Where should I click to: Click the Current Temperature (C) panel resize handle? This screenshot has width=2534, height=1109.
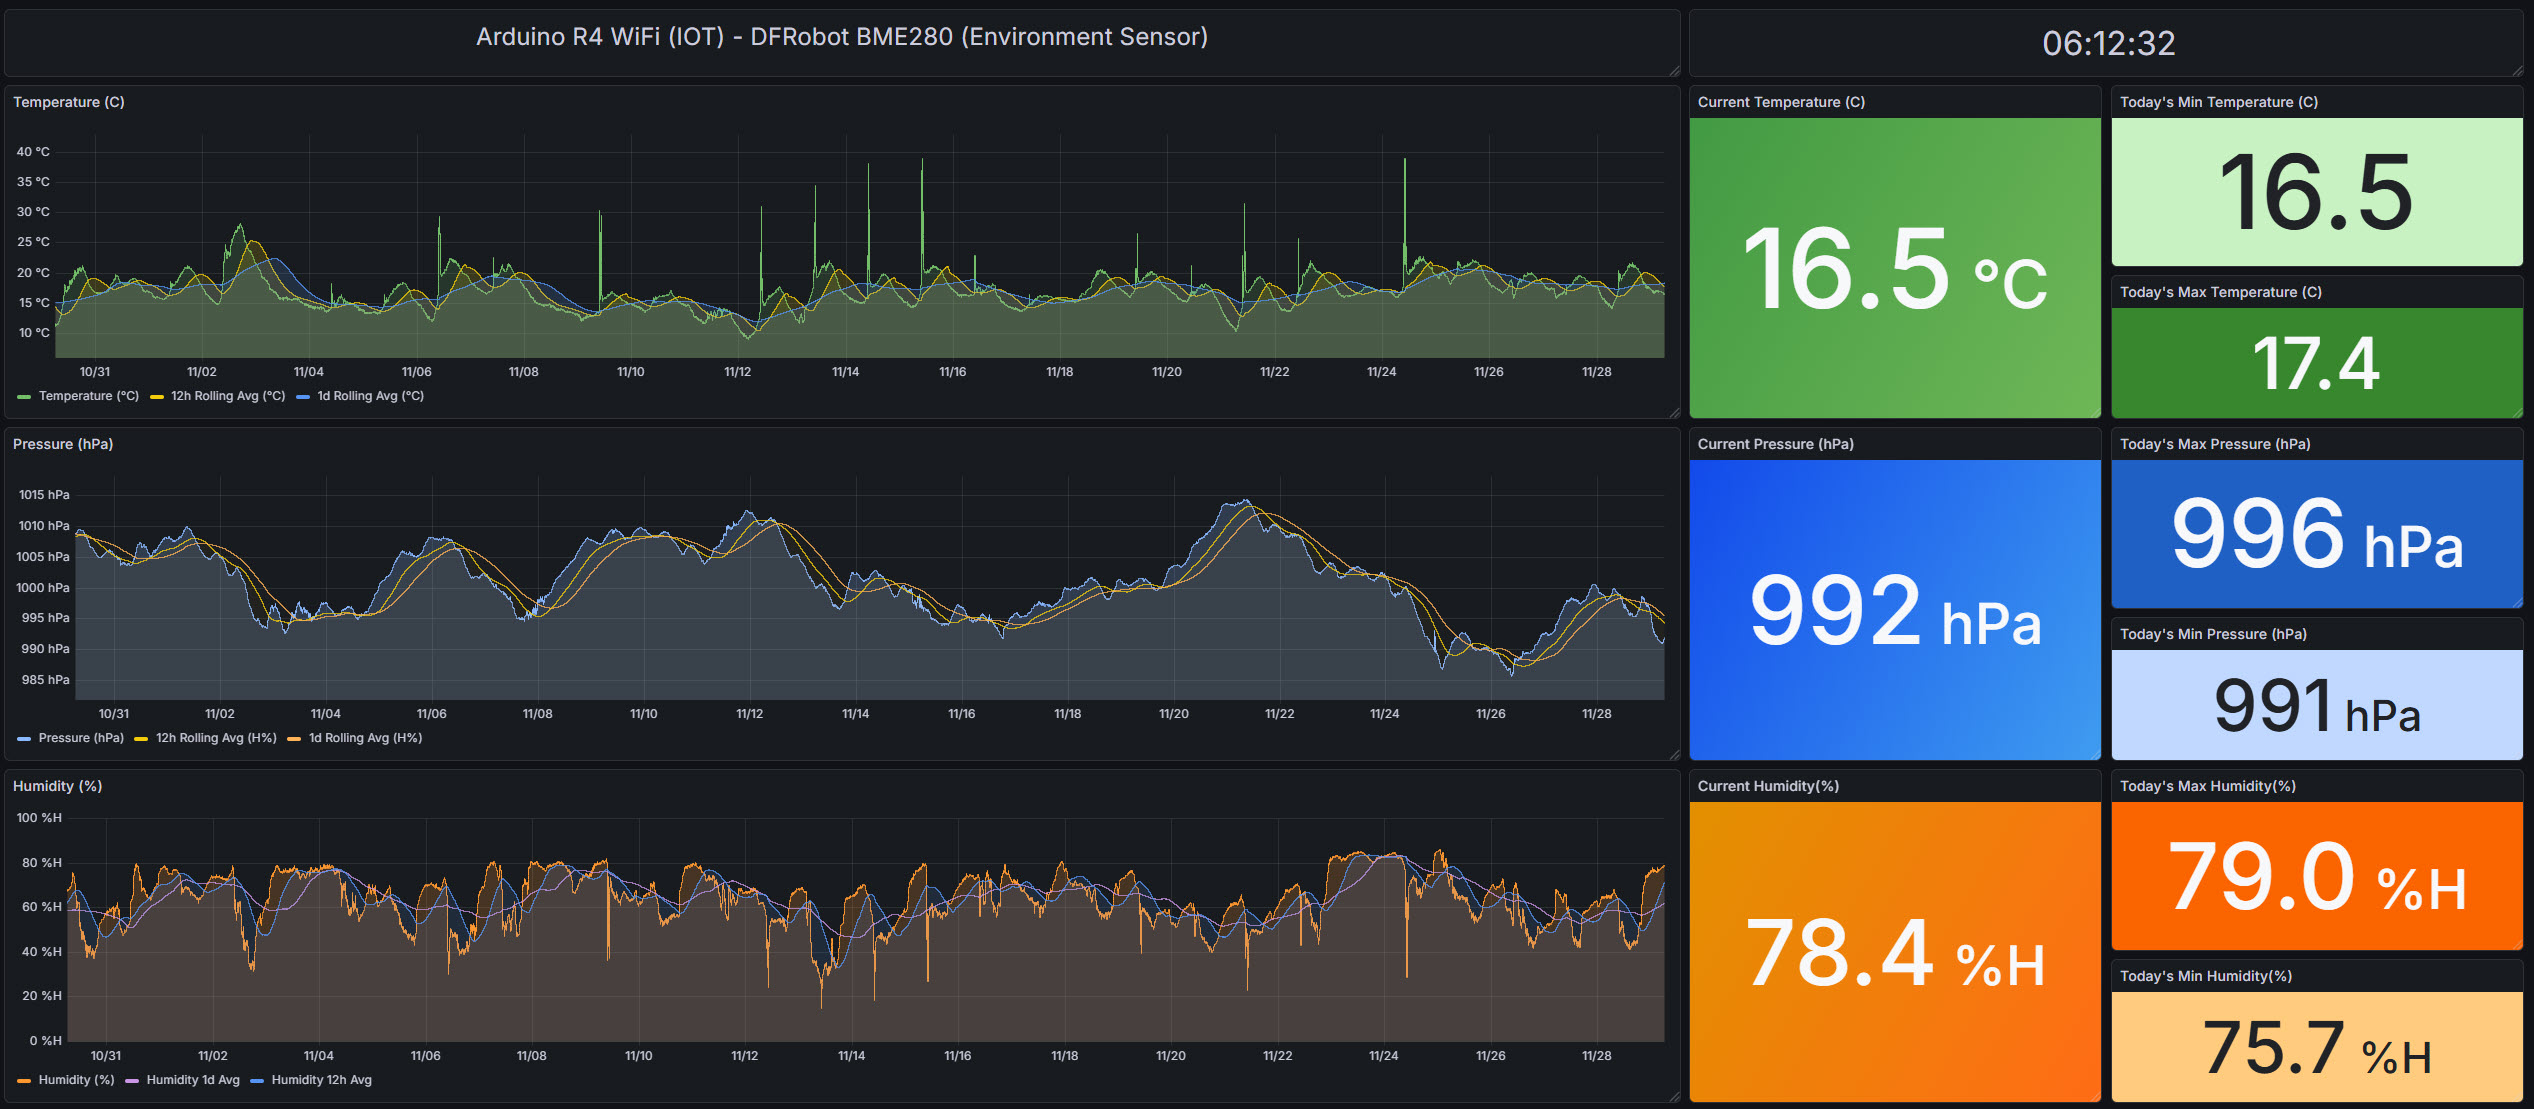2095,412
